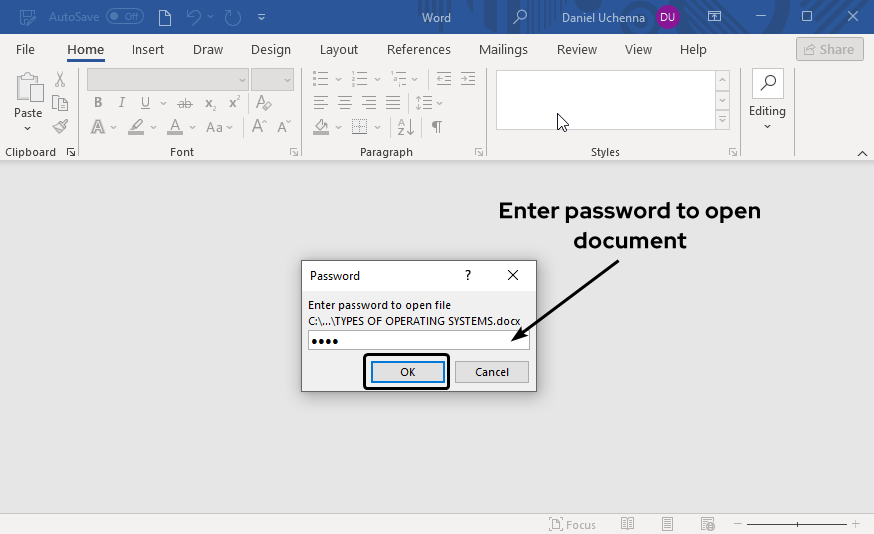
Task: Open Customize Quick Access Toolbar dropdown
Action: click(261, 17)
